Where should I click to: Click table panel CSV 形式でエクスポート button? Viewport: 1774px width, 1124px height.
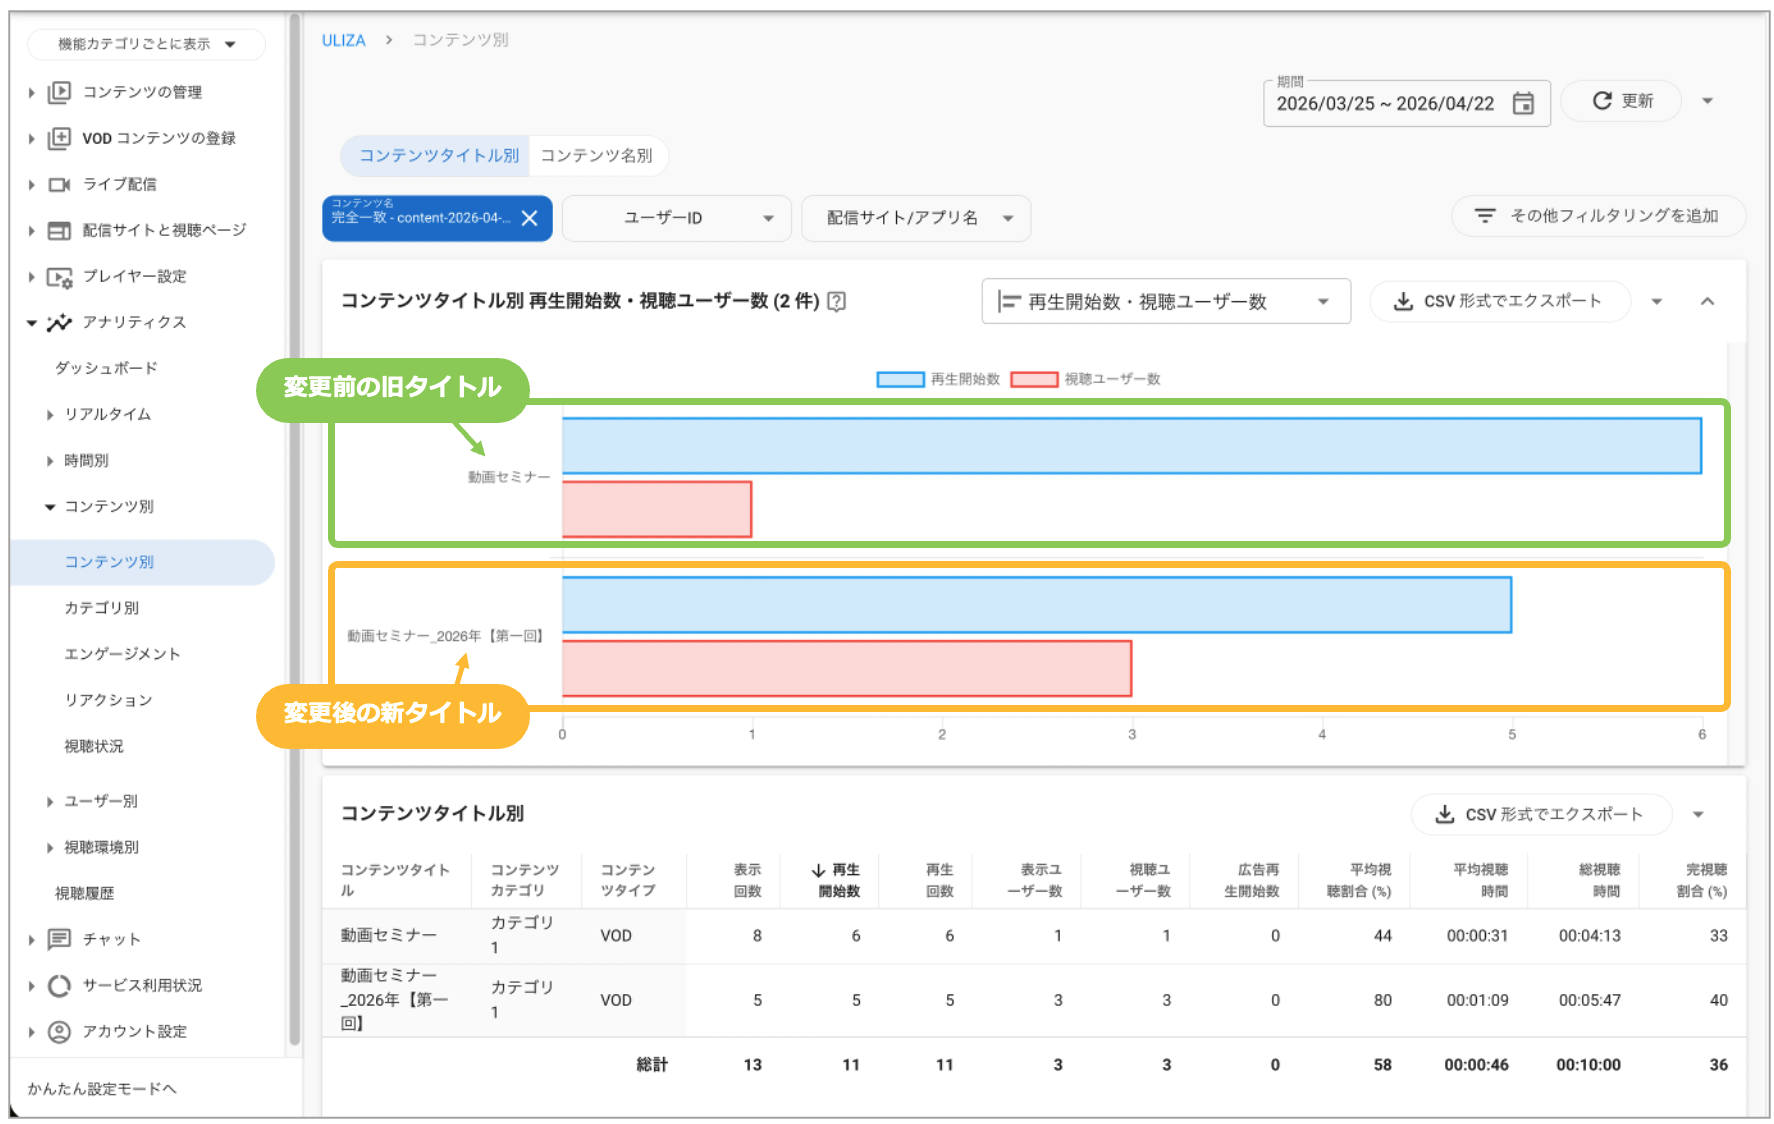pos(1541,814)
